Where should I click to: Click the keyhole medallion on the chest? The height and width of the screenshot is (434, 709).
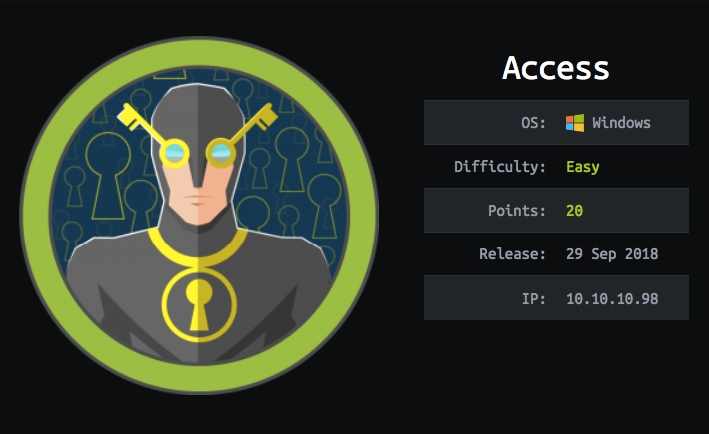point(199,306)
